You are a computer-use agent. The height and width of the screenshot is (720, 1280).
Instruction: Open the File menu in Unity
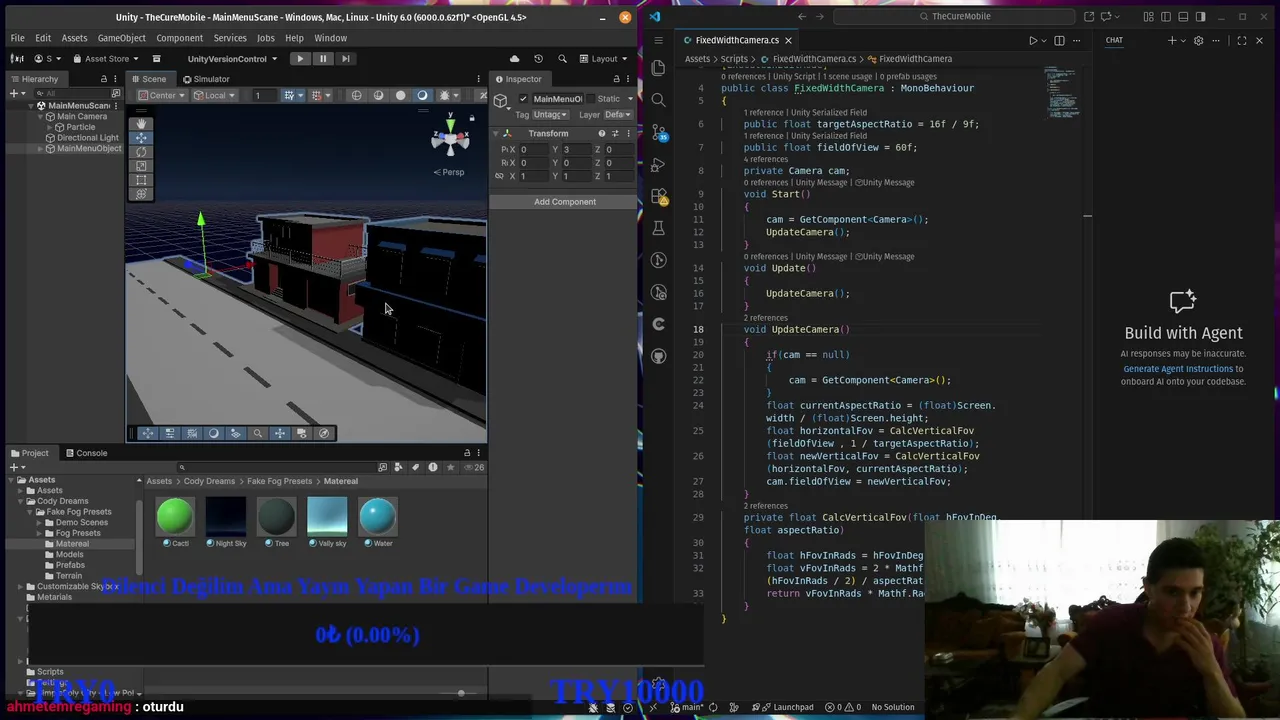click(x=17, y=38)
